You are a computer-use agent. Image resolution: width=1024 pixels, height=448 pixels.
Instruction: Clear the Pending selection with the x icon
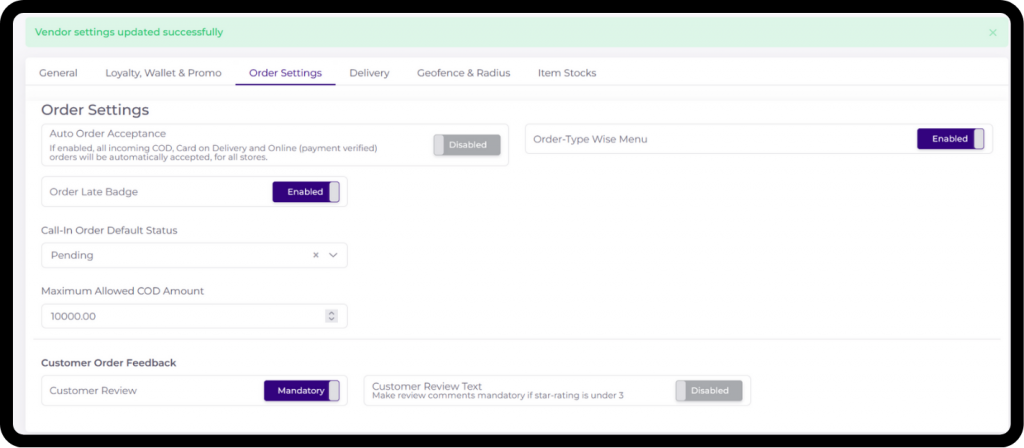(316, 255)
